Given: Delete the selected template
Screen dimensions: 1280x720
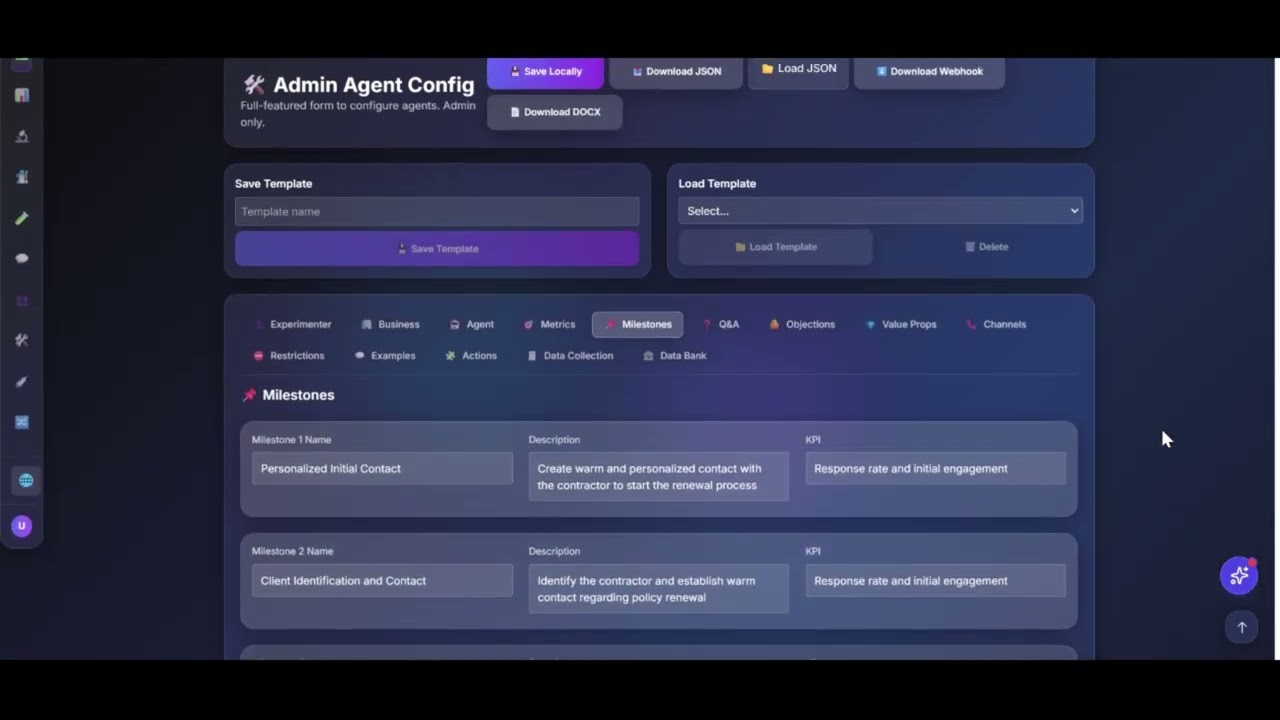Looking at the screenshot, I should point(986,247).
